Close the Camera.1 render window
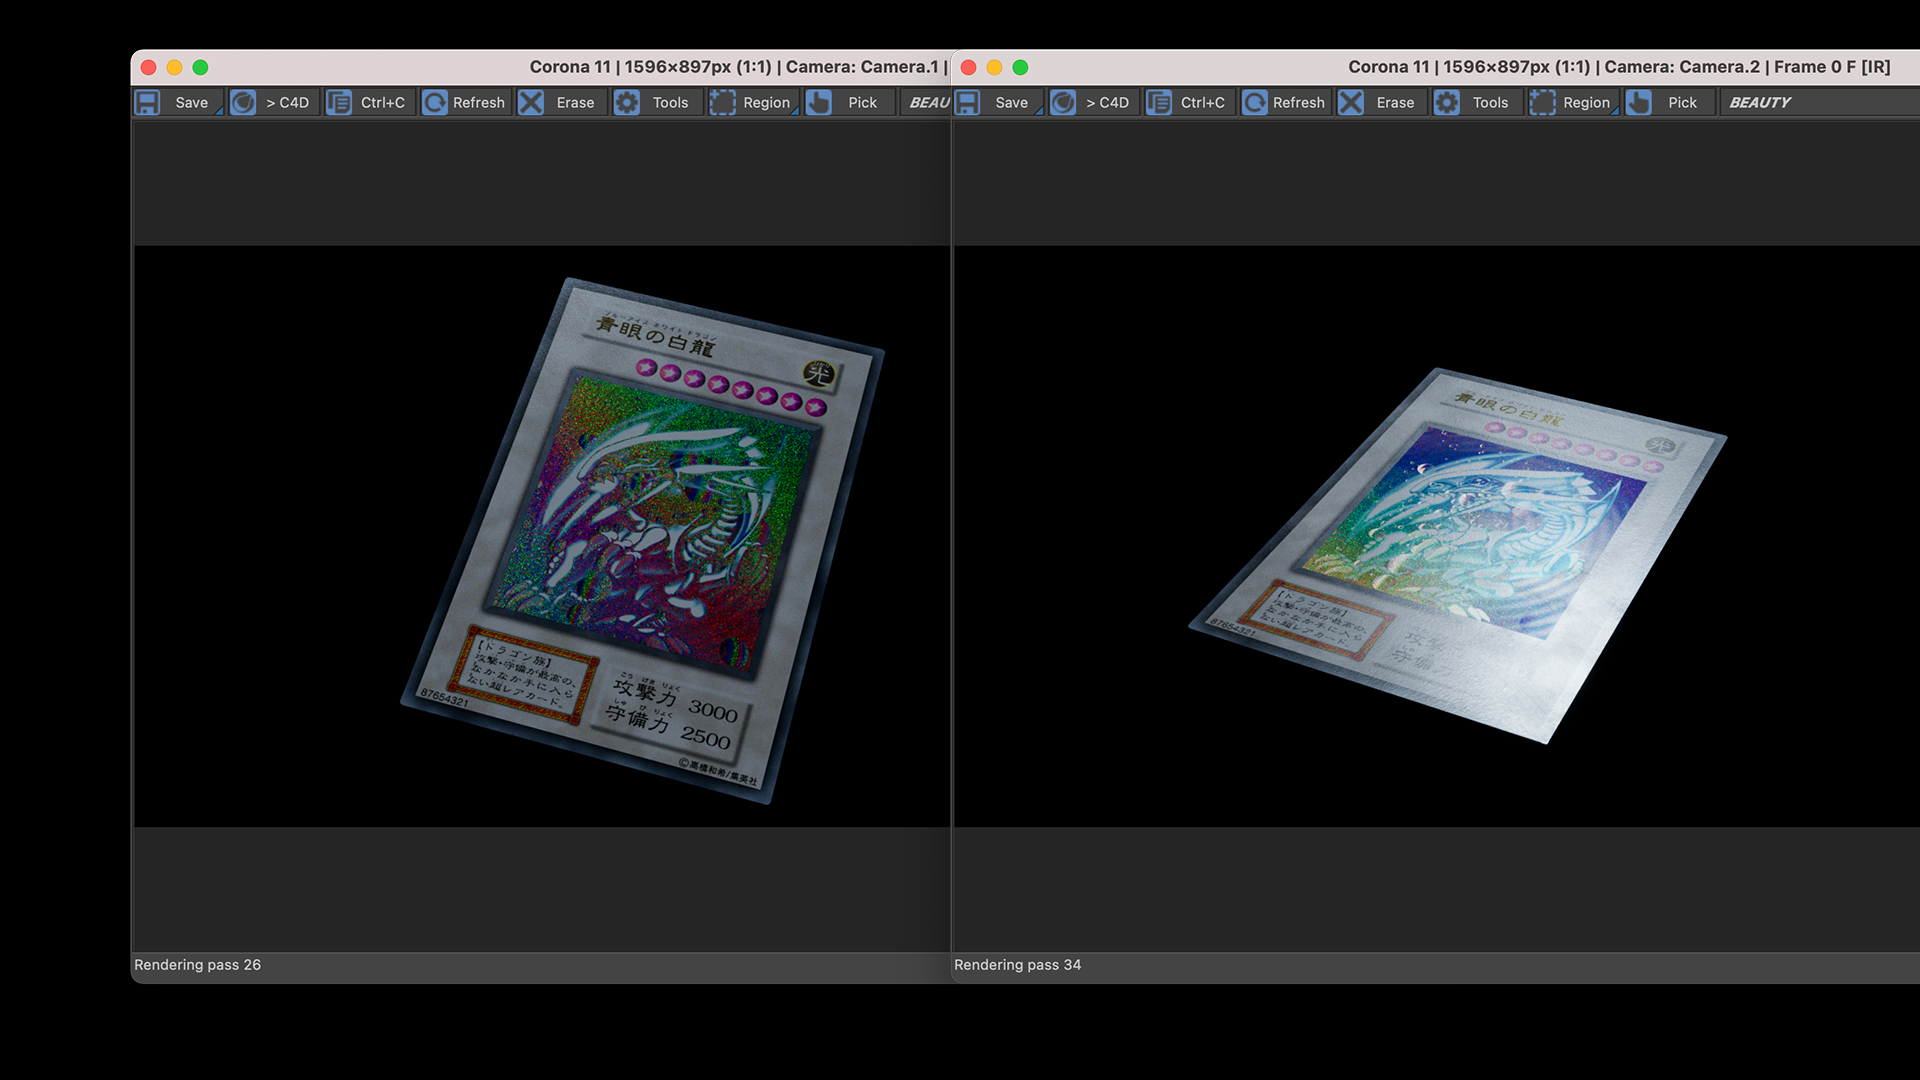Viewport: 1920px width, 1080px height. (x=149, y=67)
